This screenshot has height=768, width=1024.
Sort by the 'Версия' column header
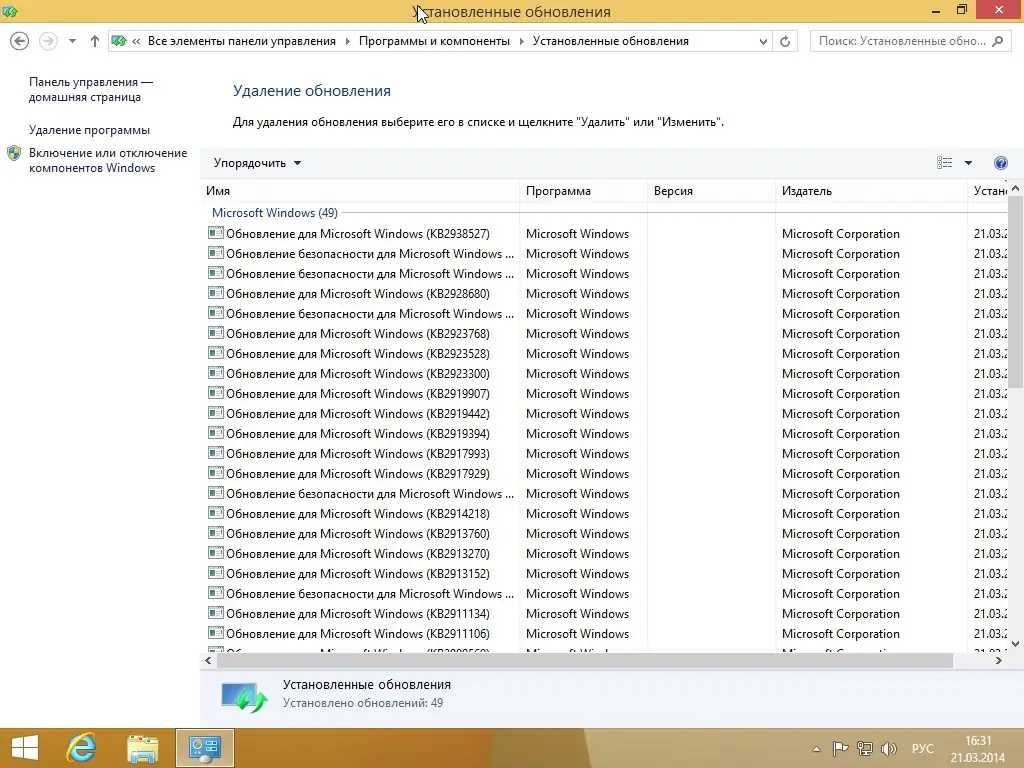711,191
